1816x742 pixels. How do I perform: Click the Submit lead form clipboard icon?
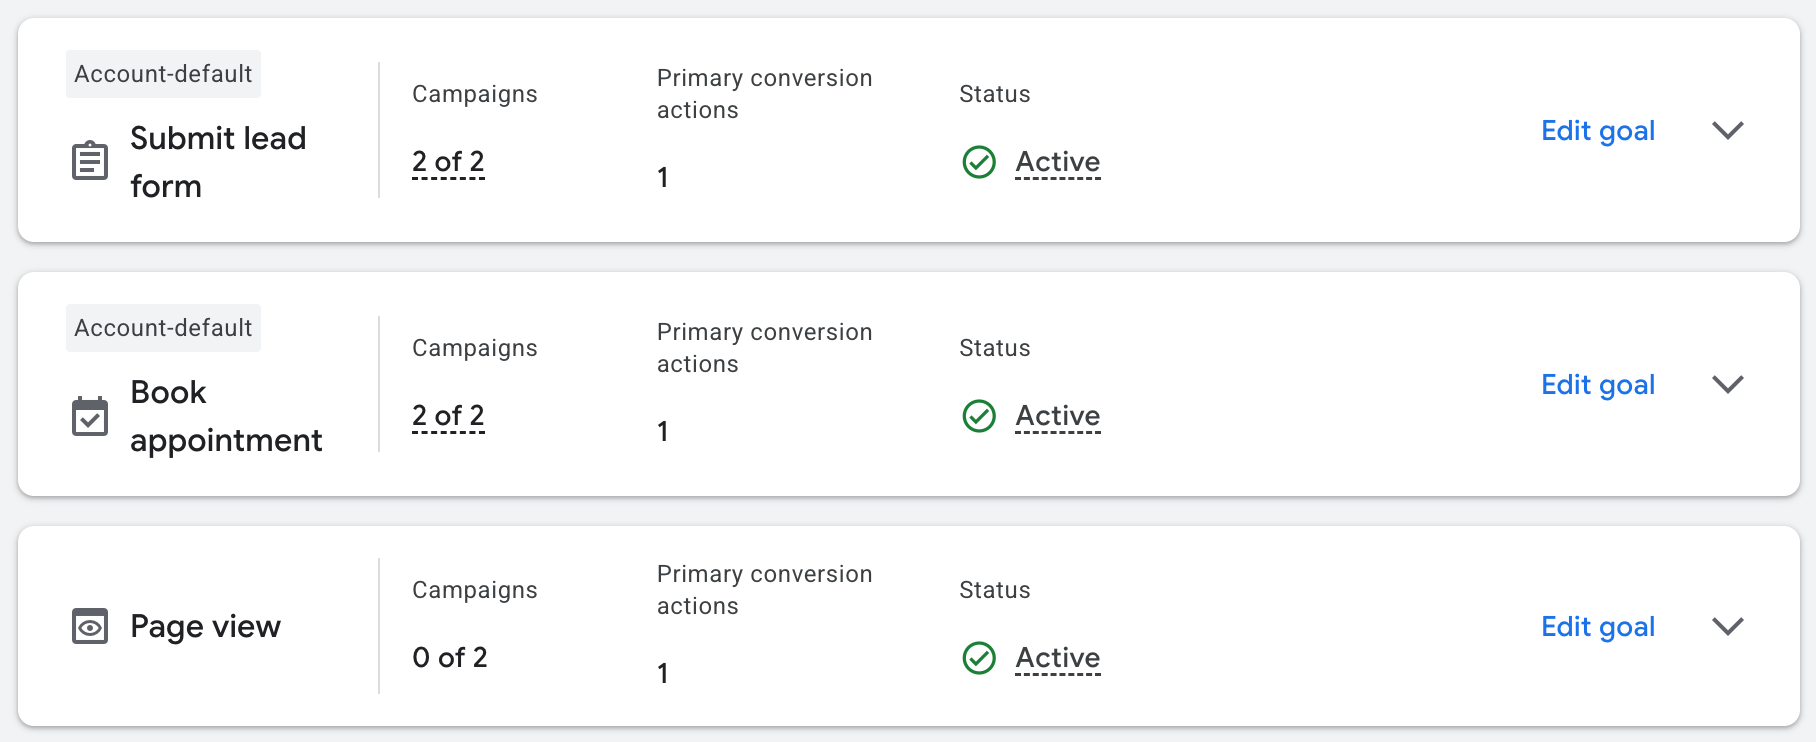tap(90, 161)
